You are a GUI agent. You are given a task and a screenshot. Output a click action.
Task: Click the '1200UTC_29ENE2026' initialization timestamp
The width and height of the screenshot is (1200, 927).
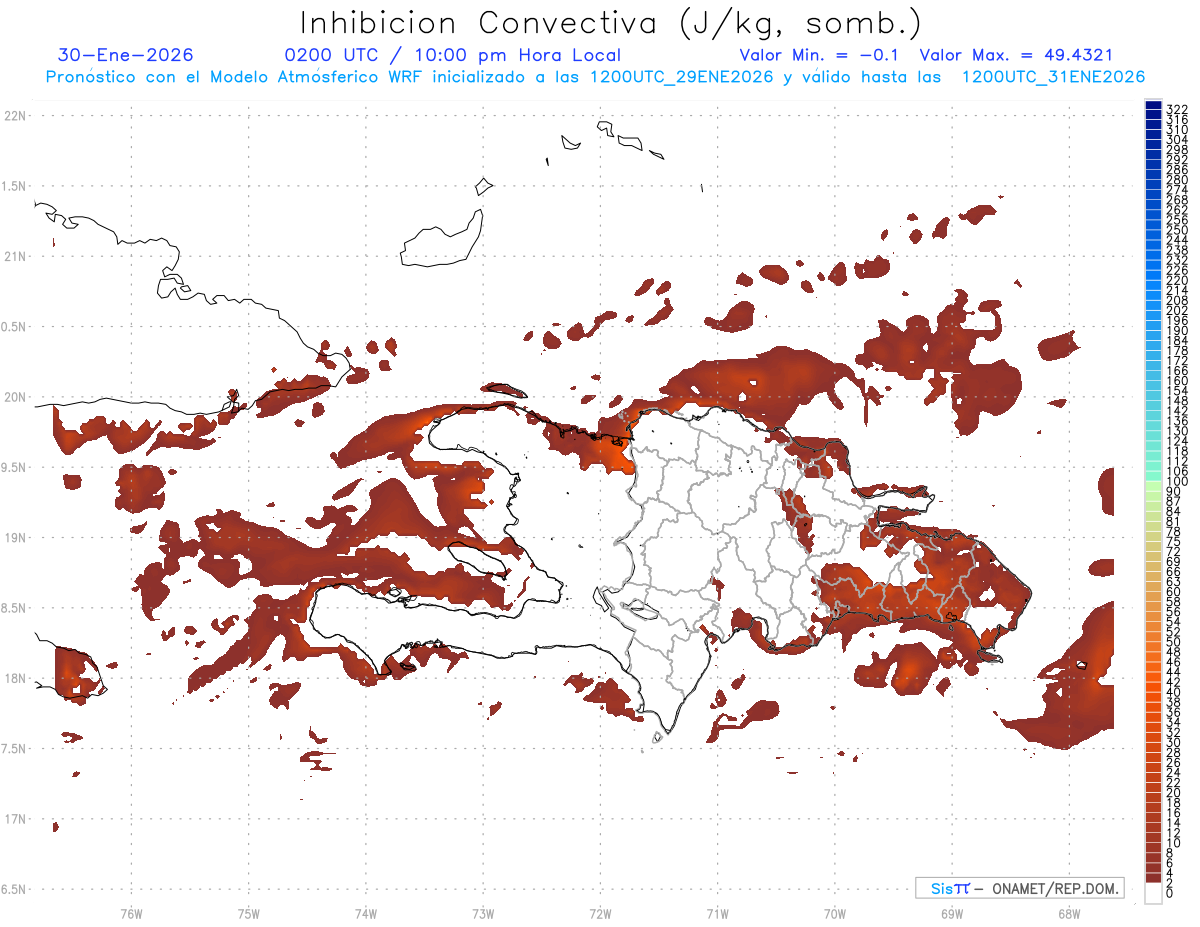point(681,77)
